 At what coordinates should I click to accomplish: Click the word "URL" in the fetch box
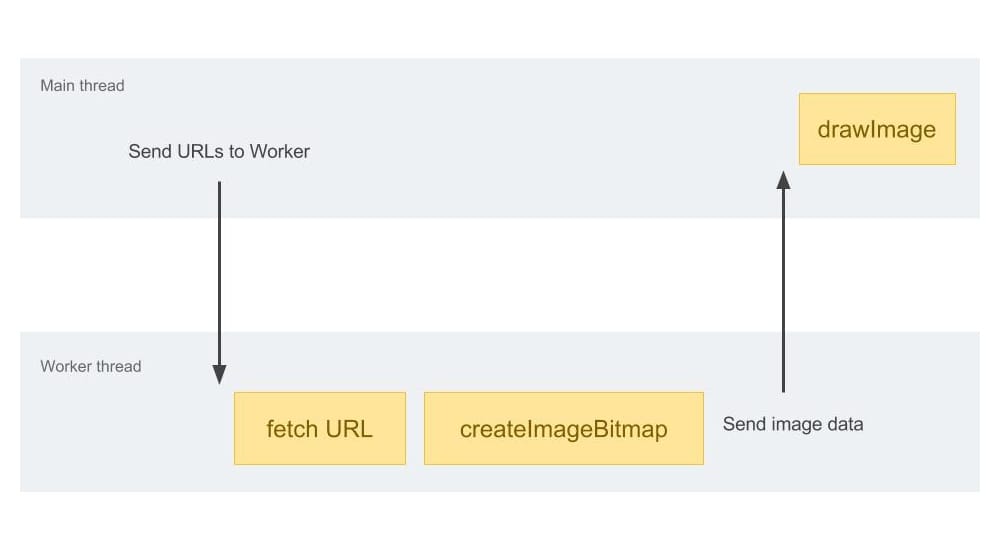[x=348, y=429]
